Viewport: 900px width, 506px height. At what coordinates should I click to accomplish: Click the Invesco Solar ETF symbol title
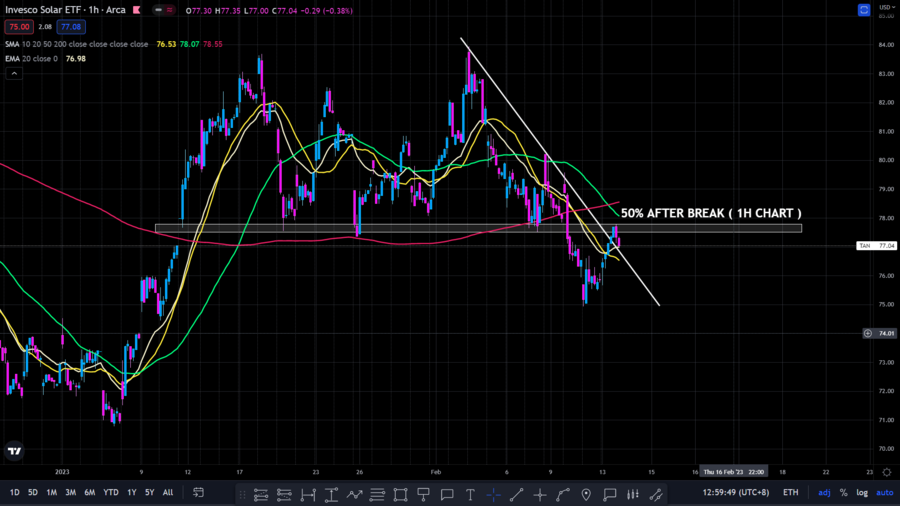click(x=65, y=10)
